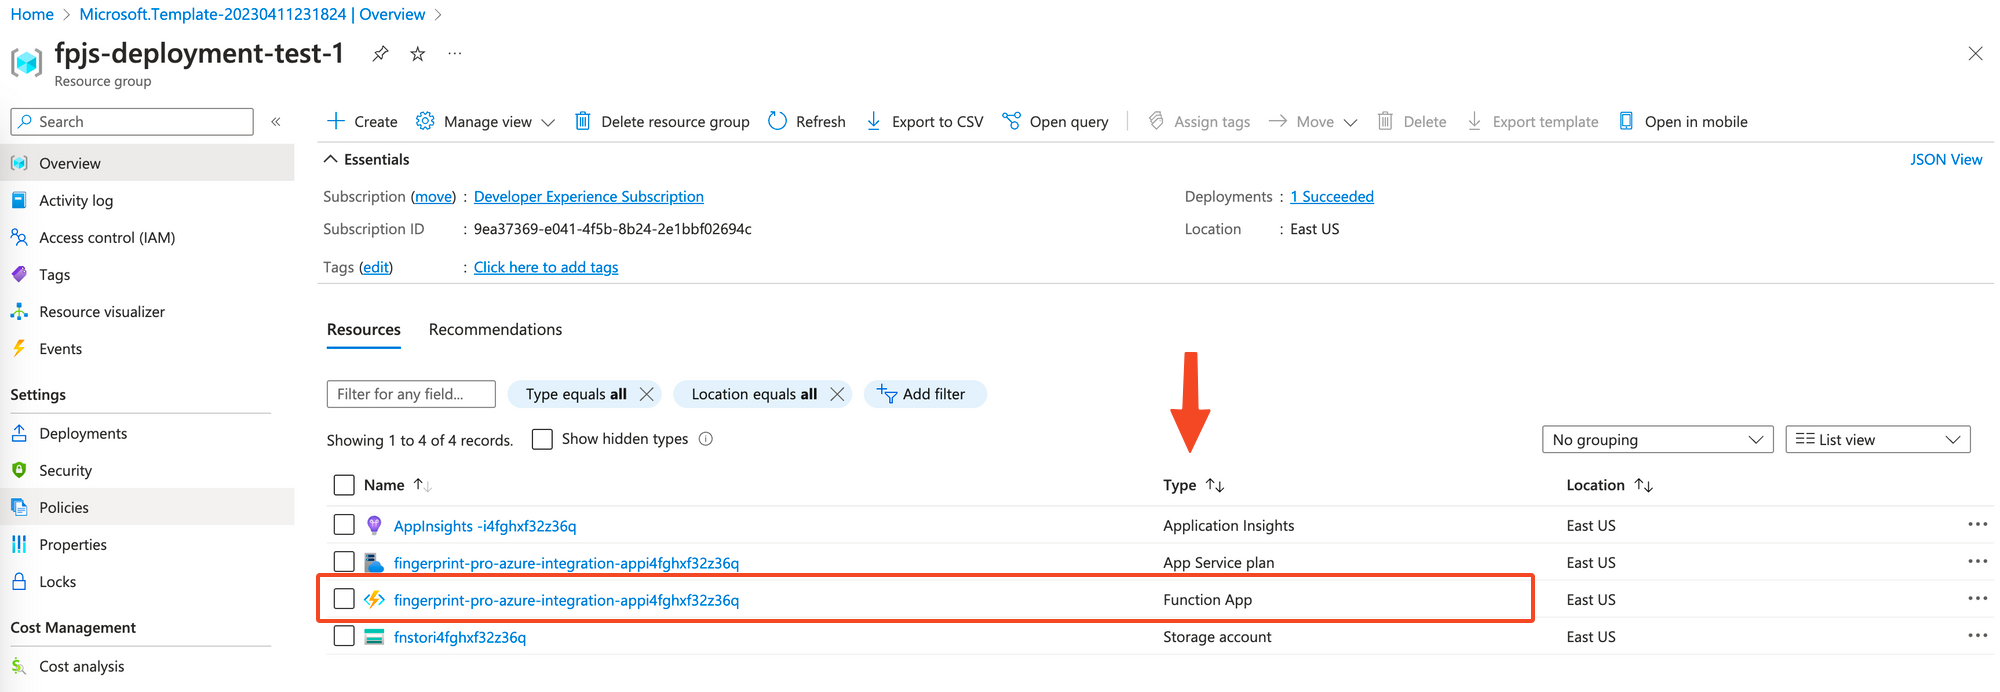The image size is (2000, 692).
Task: Click the Open in mobile phone icon
Action: pyautogui.click(x=1626, y=121)
